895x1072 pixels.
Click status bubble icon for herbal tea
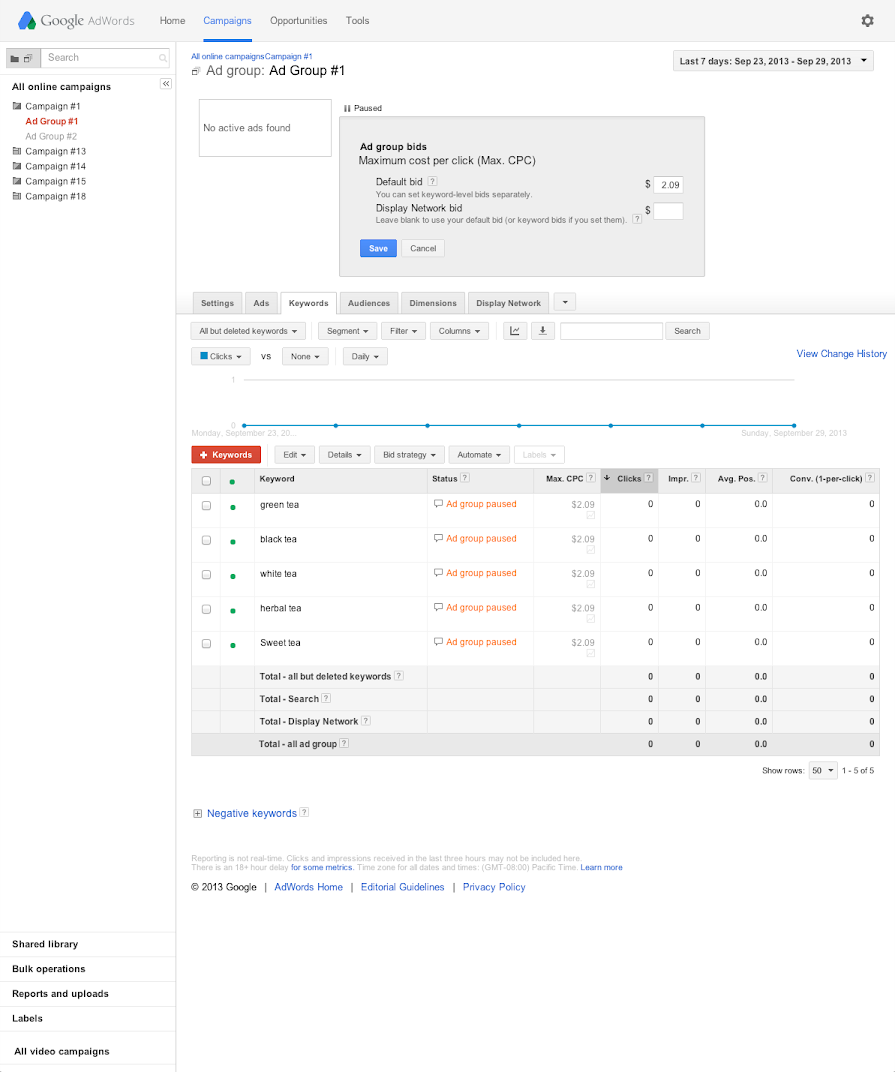pos(438,607)
